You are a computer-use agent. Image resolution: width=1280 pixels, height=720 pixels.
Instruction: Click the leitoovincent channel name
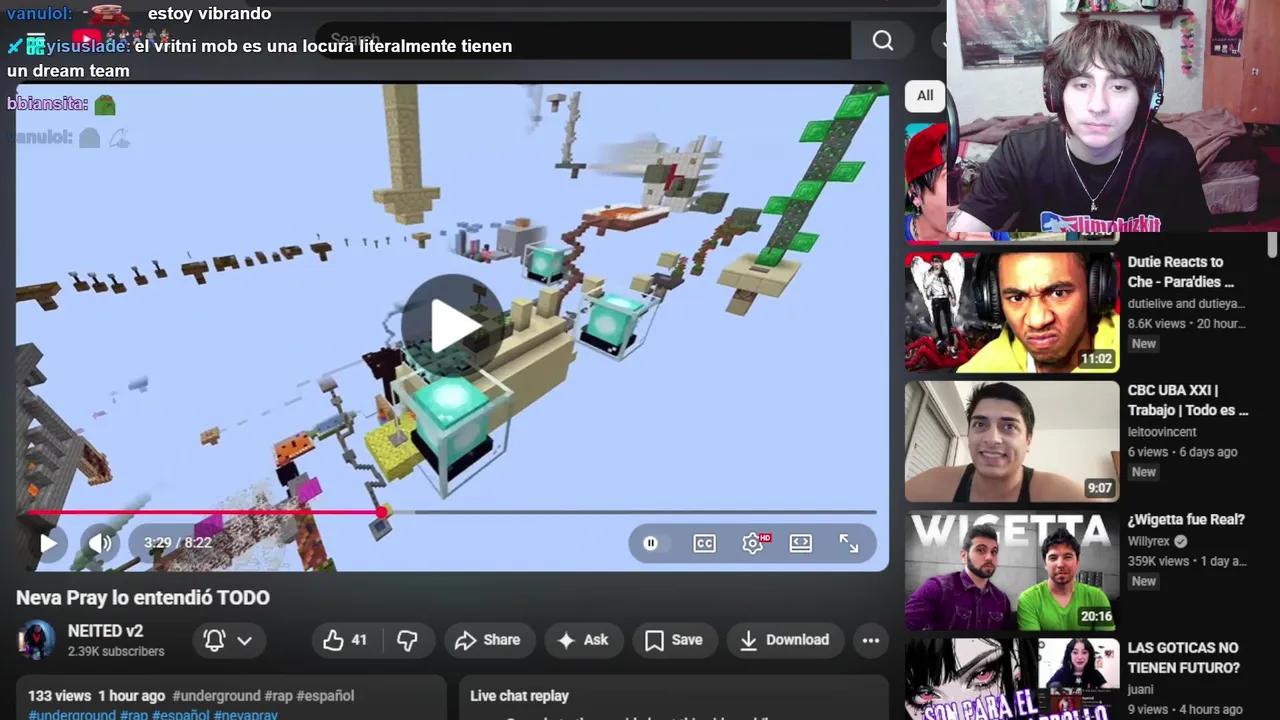click(x=1162, y=432)
